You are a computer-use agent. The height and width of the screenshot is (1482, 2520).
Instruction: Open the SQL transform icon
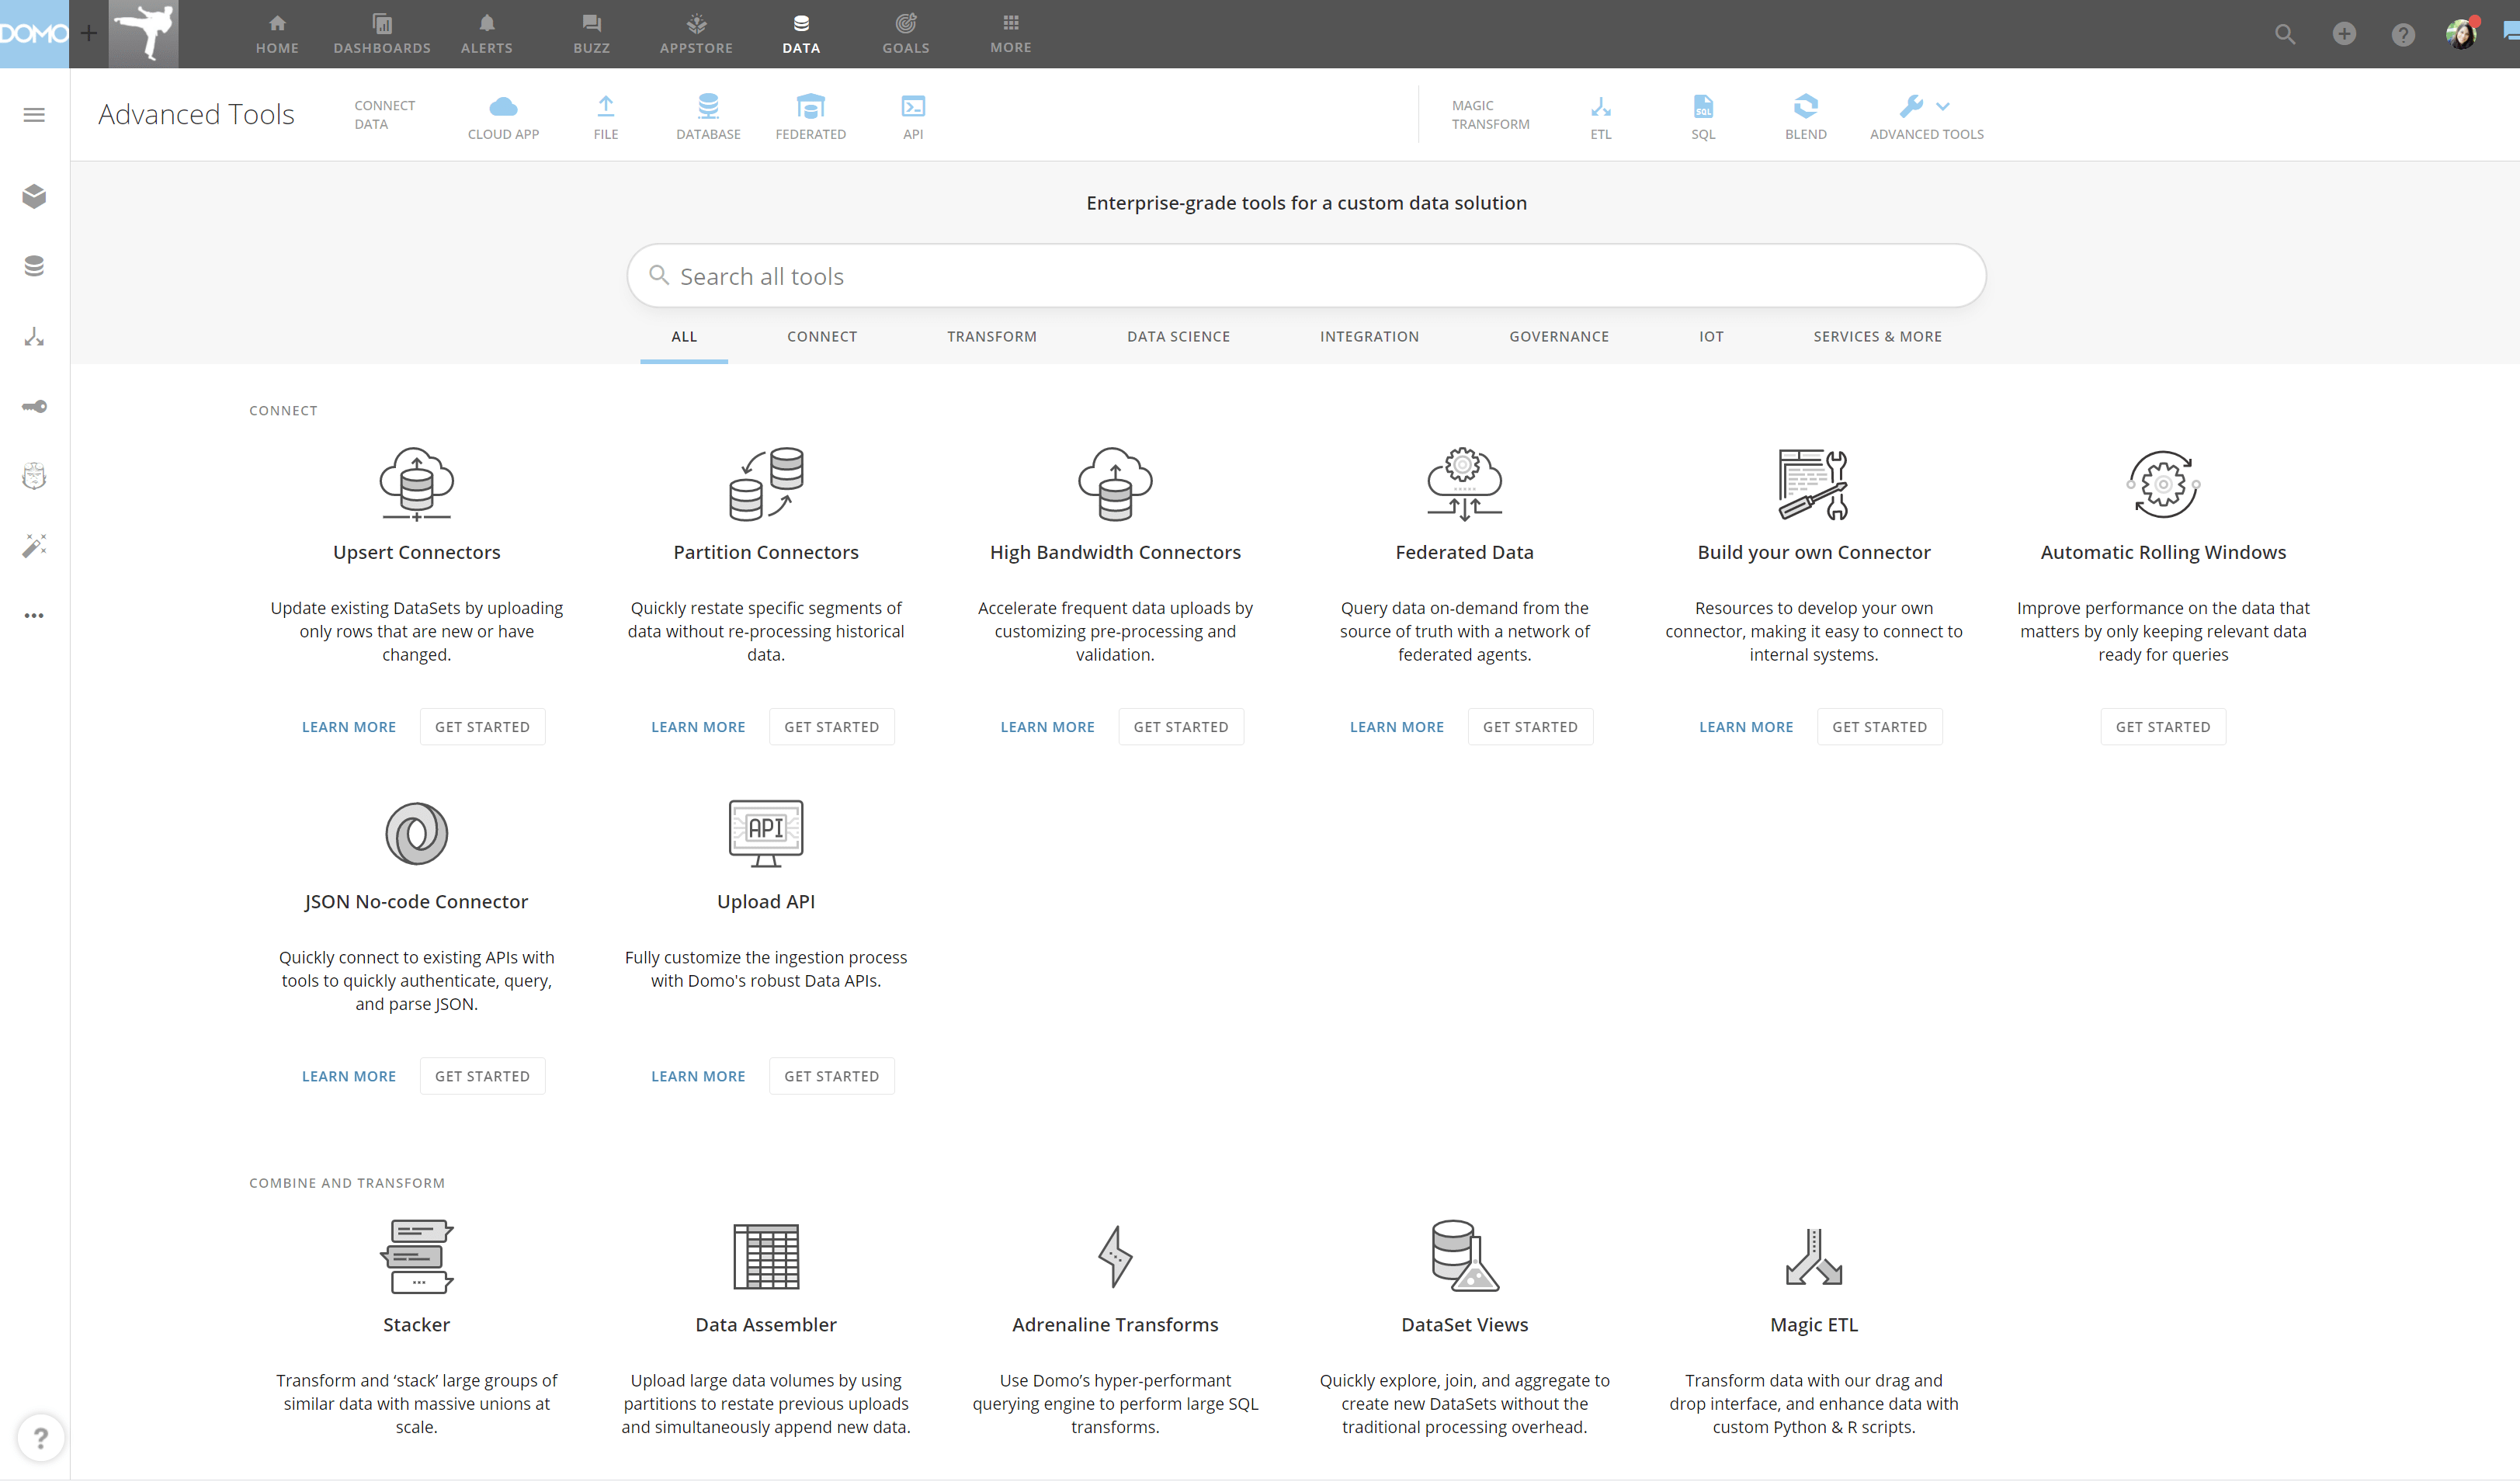pos(1703,107)
